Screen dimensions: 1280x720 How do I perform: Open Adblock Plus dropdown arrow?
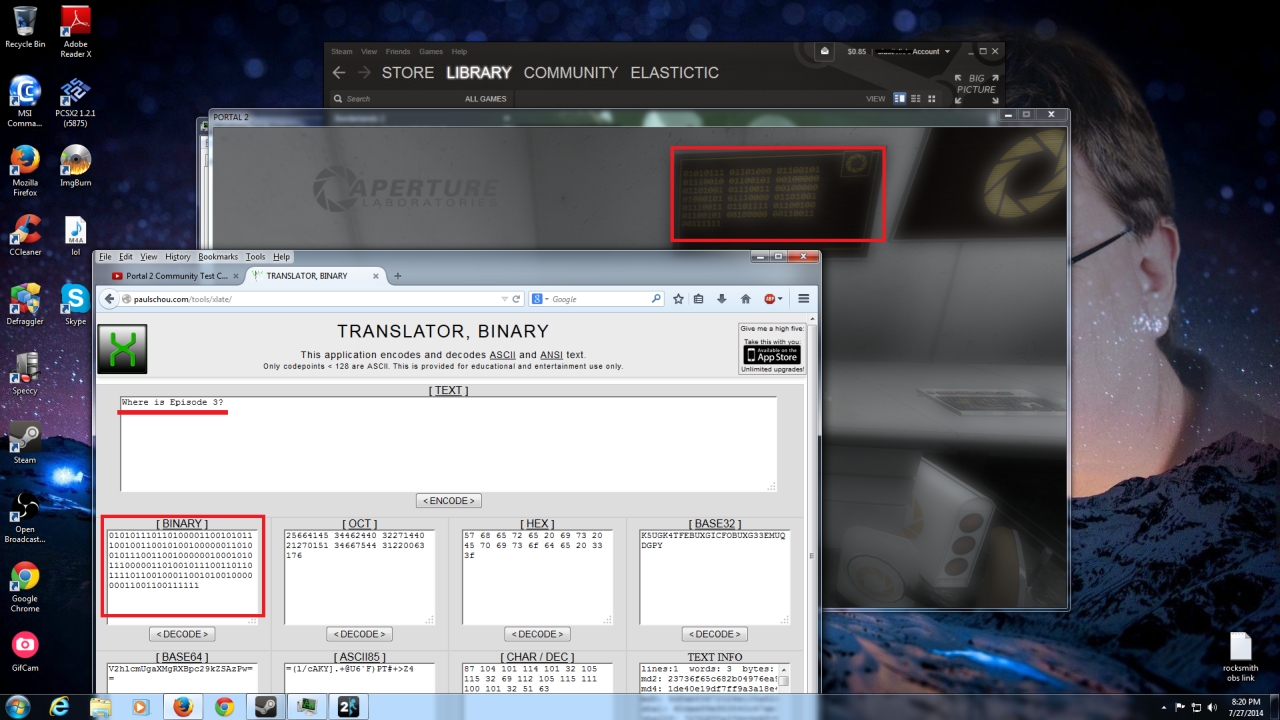coord(780,299)
